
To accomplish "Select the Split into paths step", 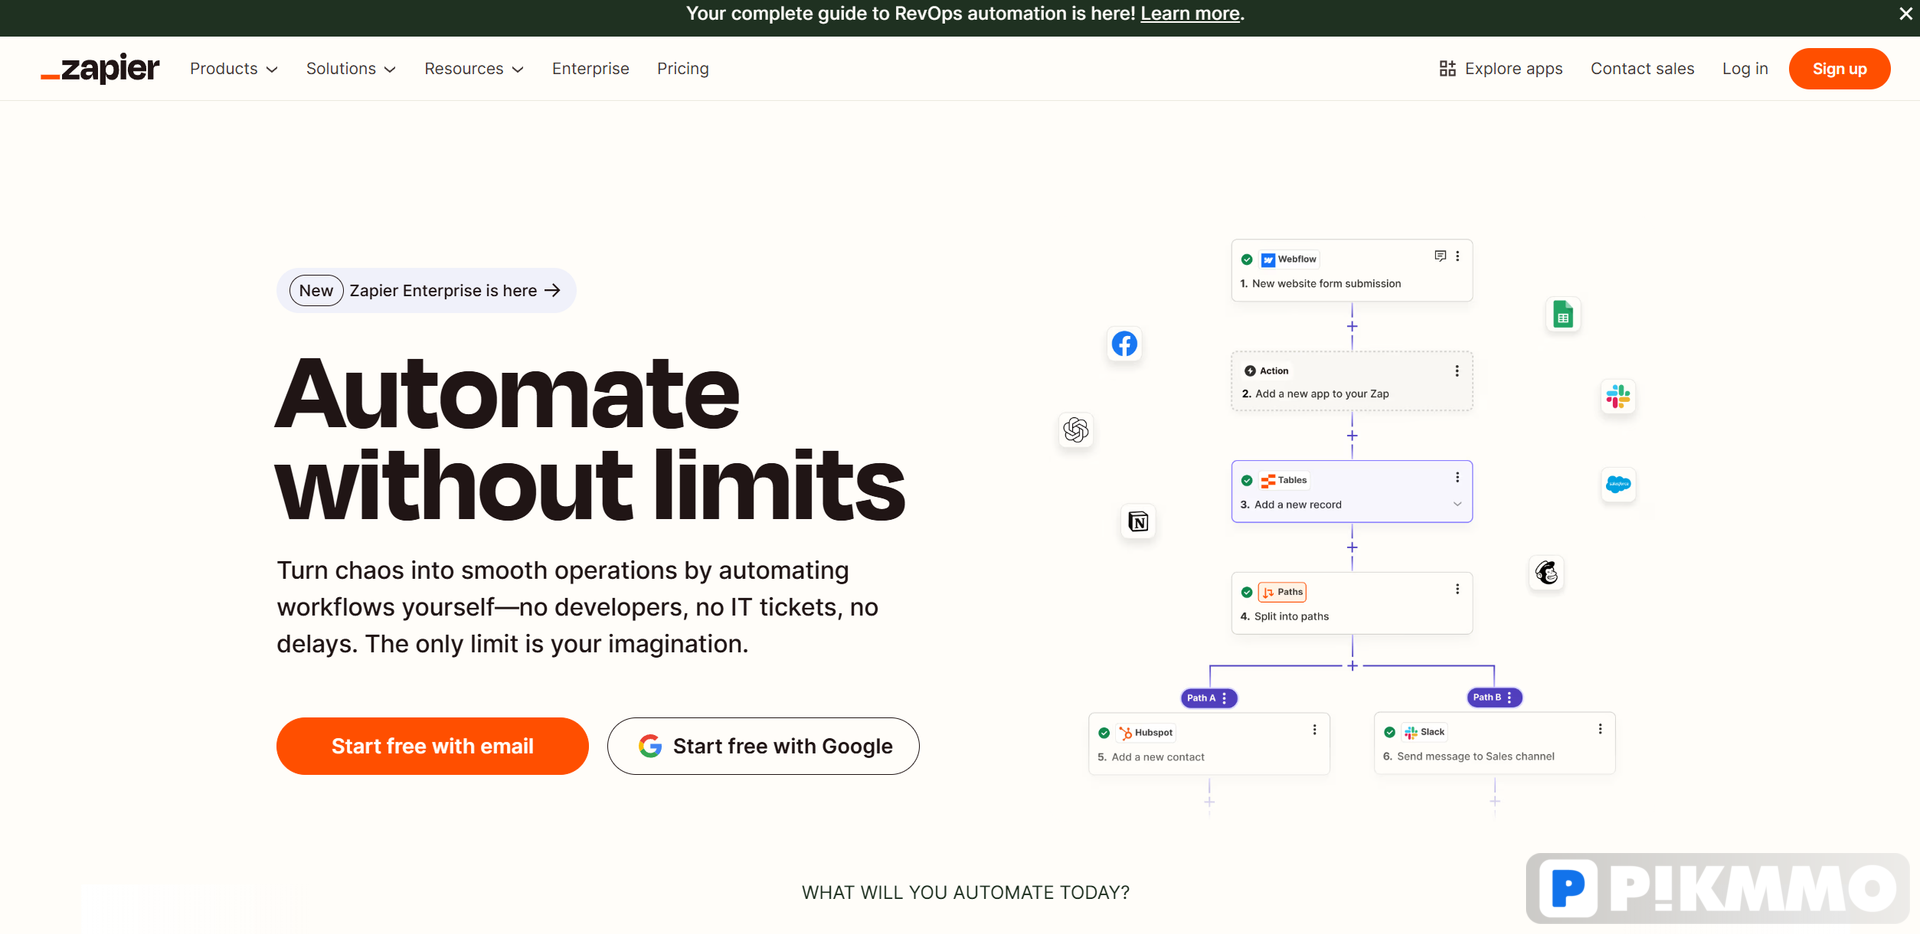I will pyautogui.click(x=1352, y=603).
